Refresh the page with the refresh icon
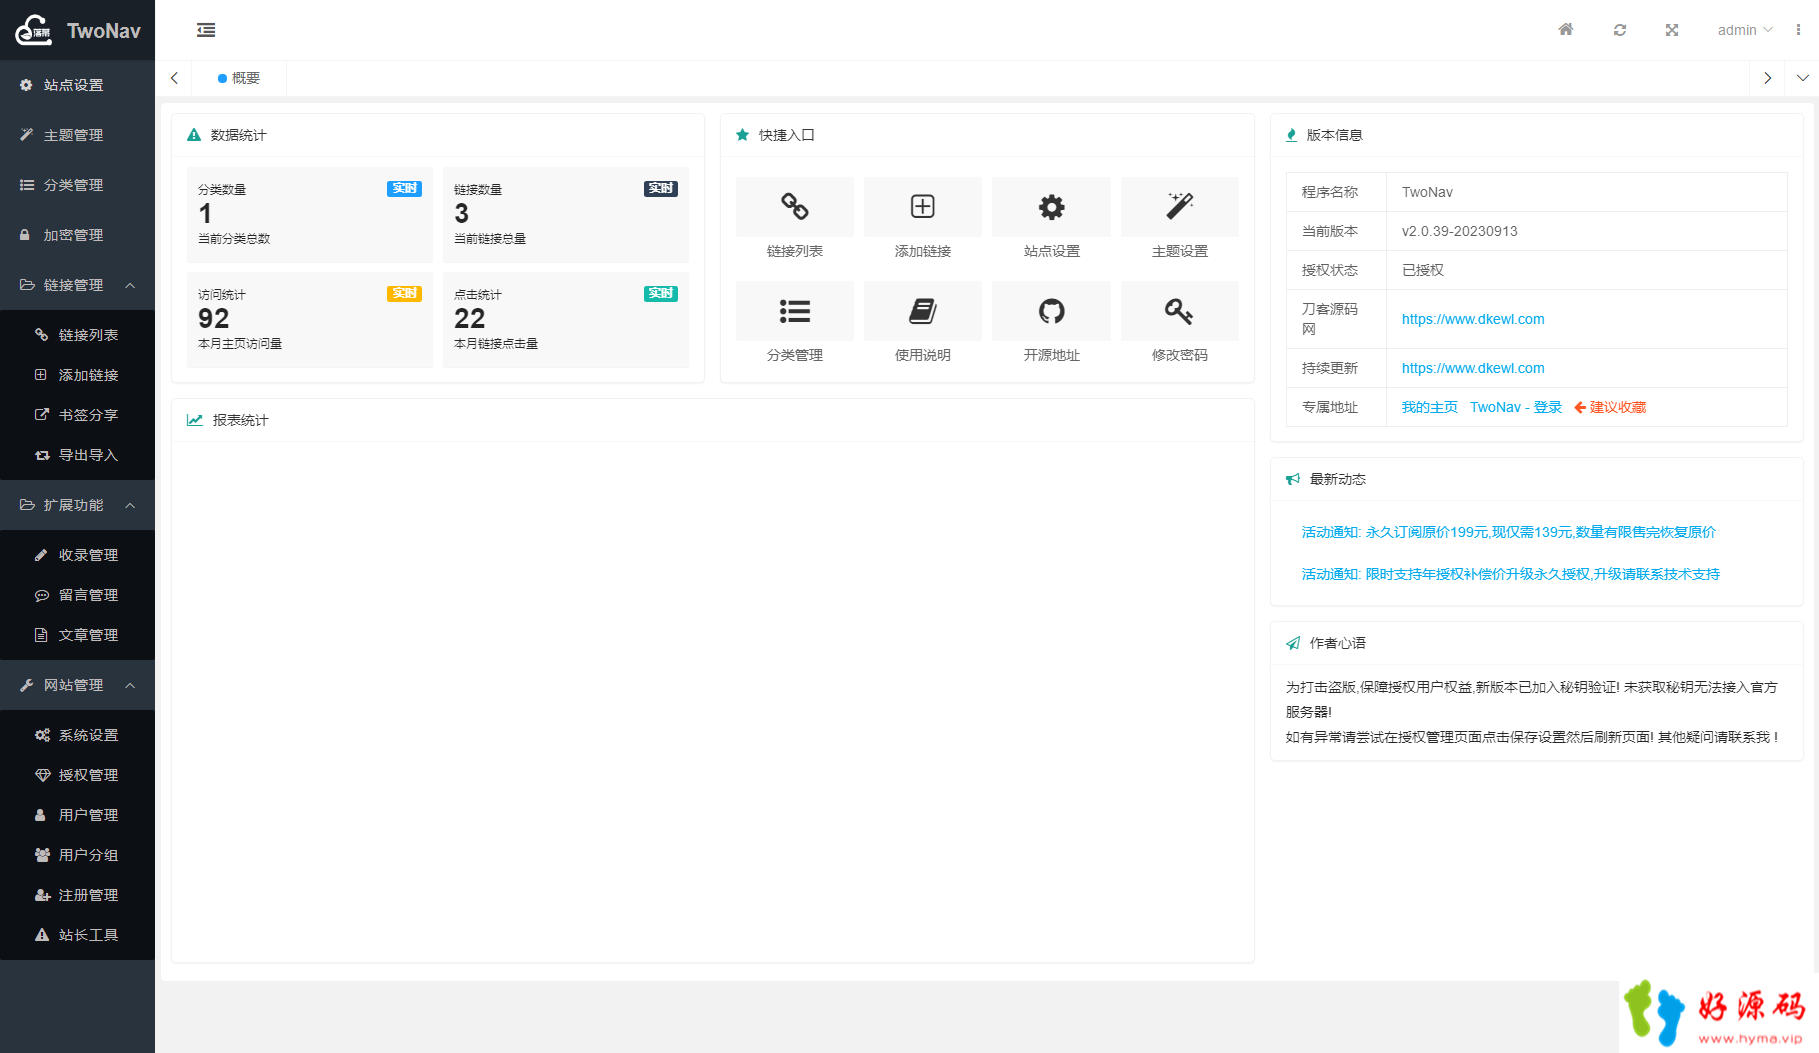The width and height of the screenshot is (1819, 1053). [x=1620, y=30]
